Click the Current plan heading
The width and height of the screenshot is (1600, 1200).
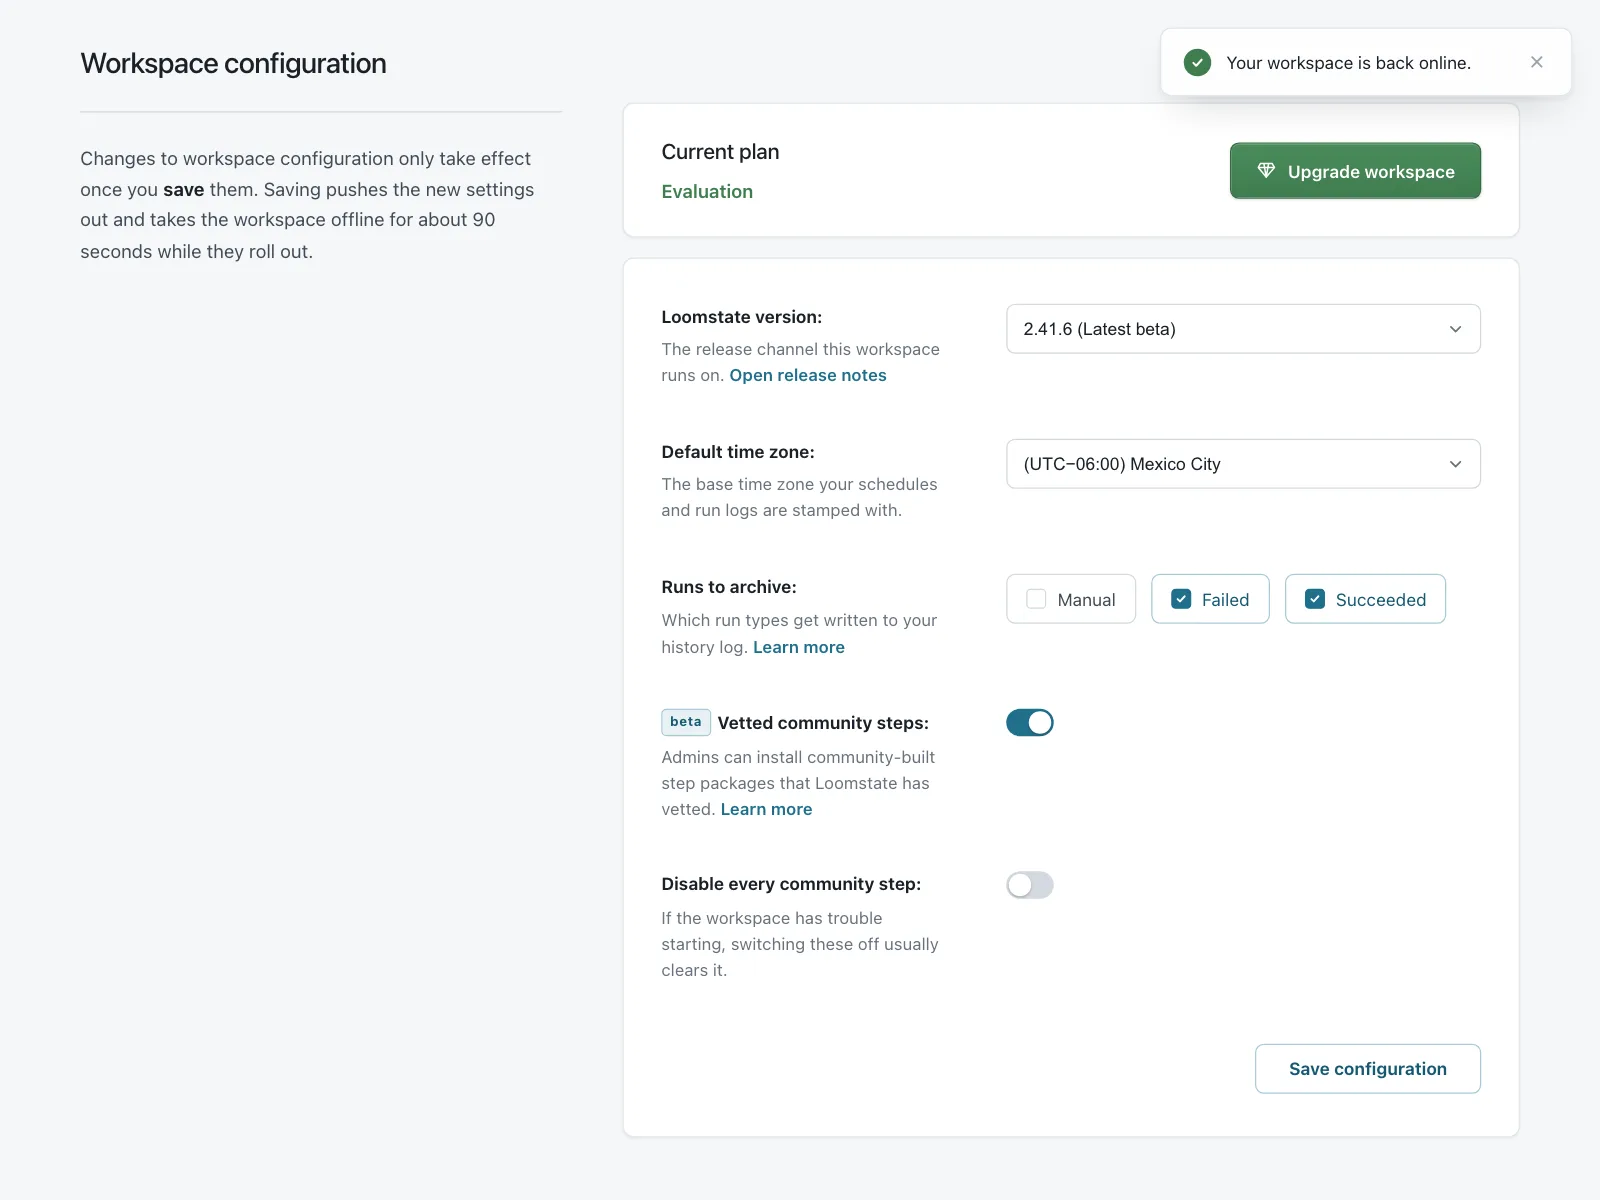pyautogui.click(x=720, y=152)
